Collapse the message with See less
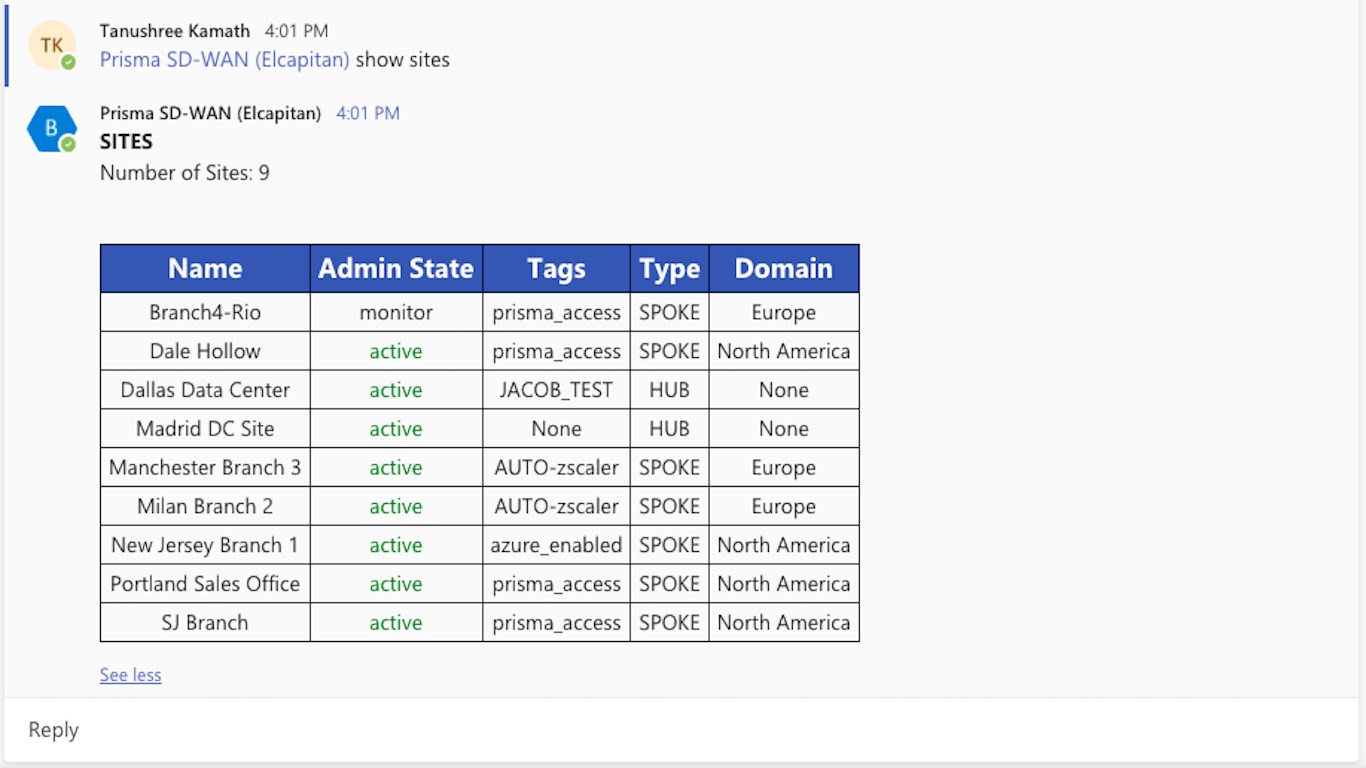1366x768 pixels. [130, 675]
